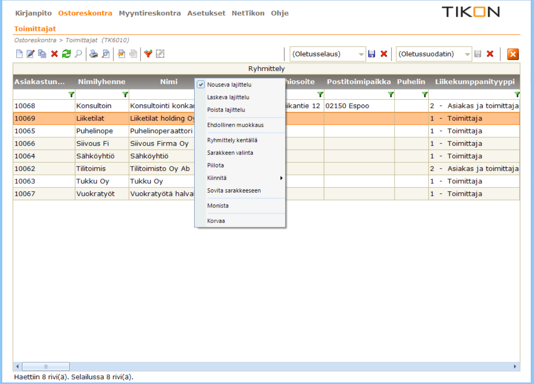Open the Ostoreskontra menu
The width and height of the screenshot is (534, 384).
pos(85,13)
